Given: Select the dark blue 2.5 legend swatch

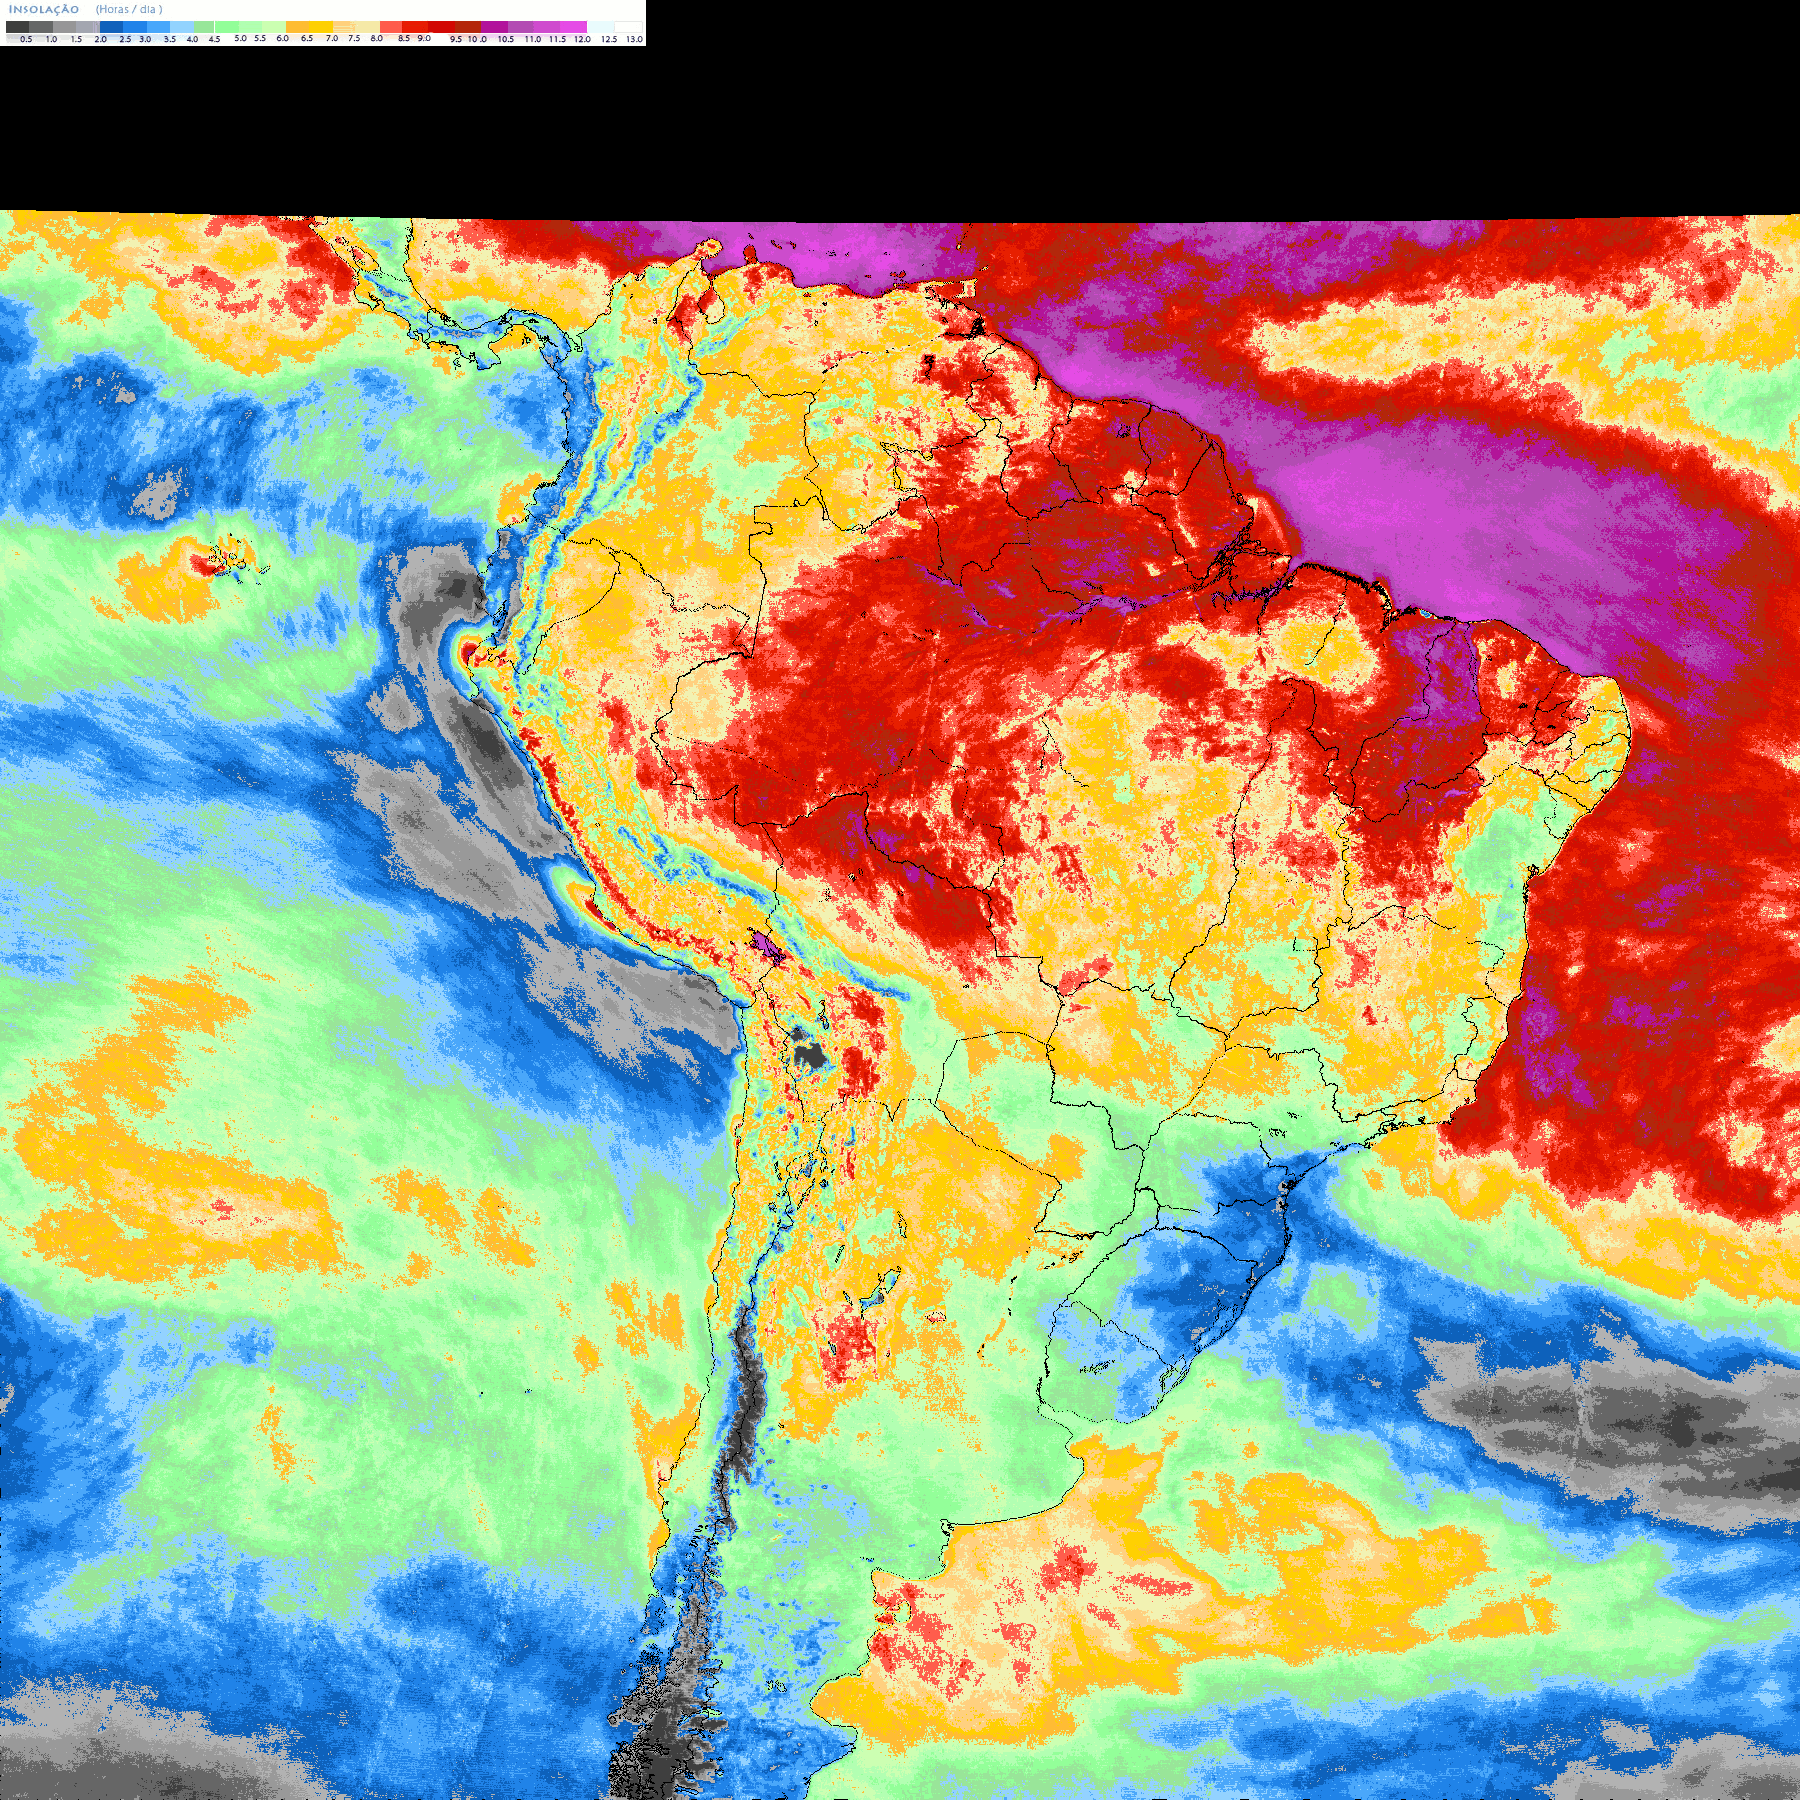Looking at the screenshot, I should (x=111, y=27).
